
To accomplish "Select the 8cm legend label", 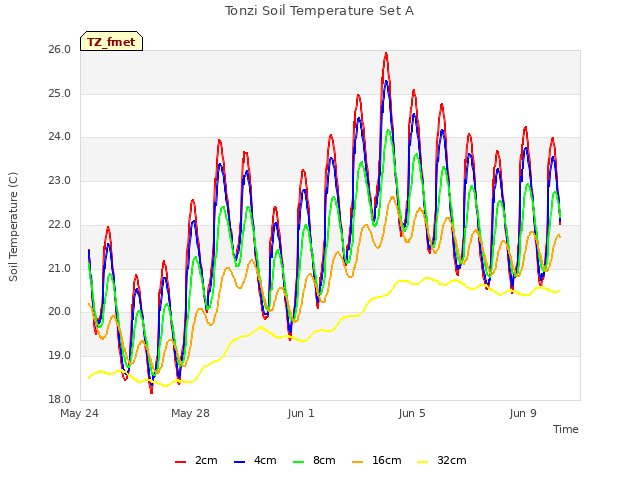I will [x=324, y=460].
